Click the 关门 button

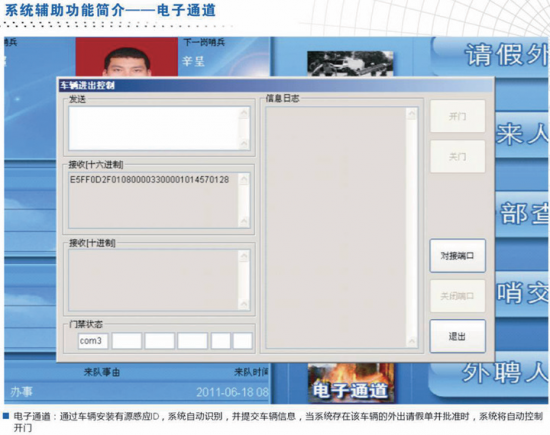pos(458,156)
